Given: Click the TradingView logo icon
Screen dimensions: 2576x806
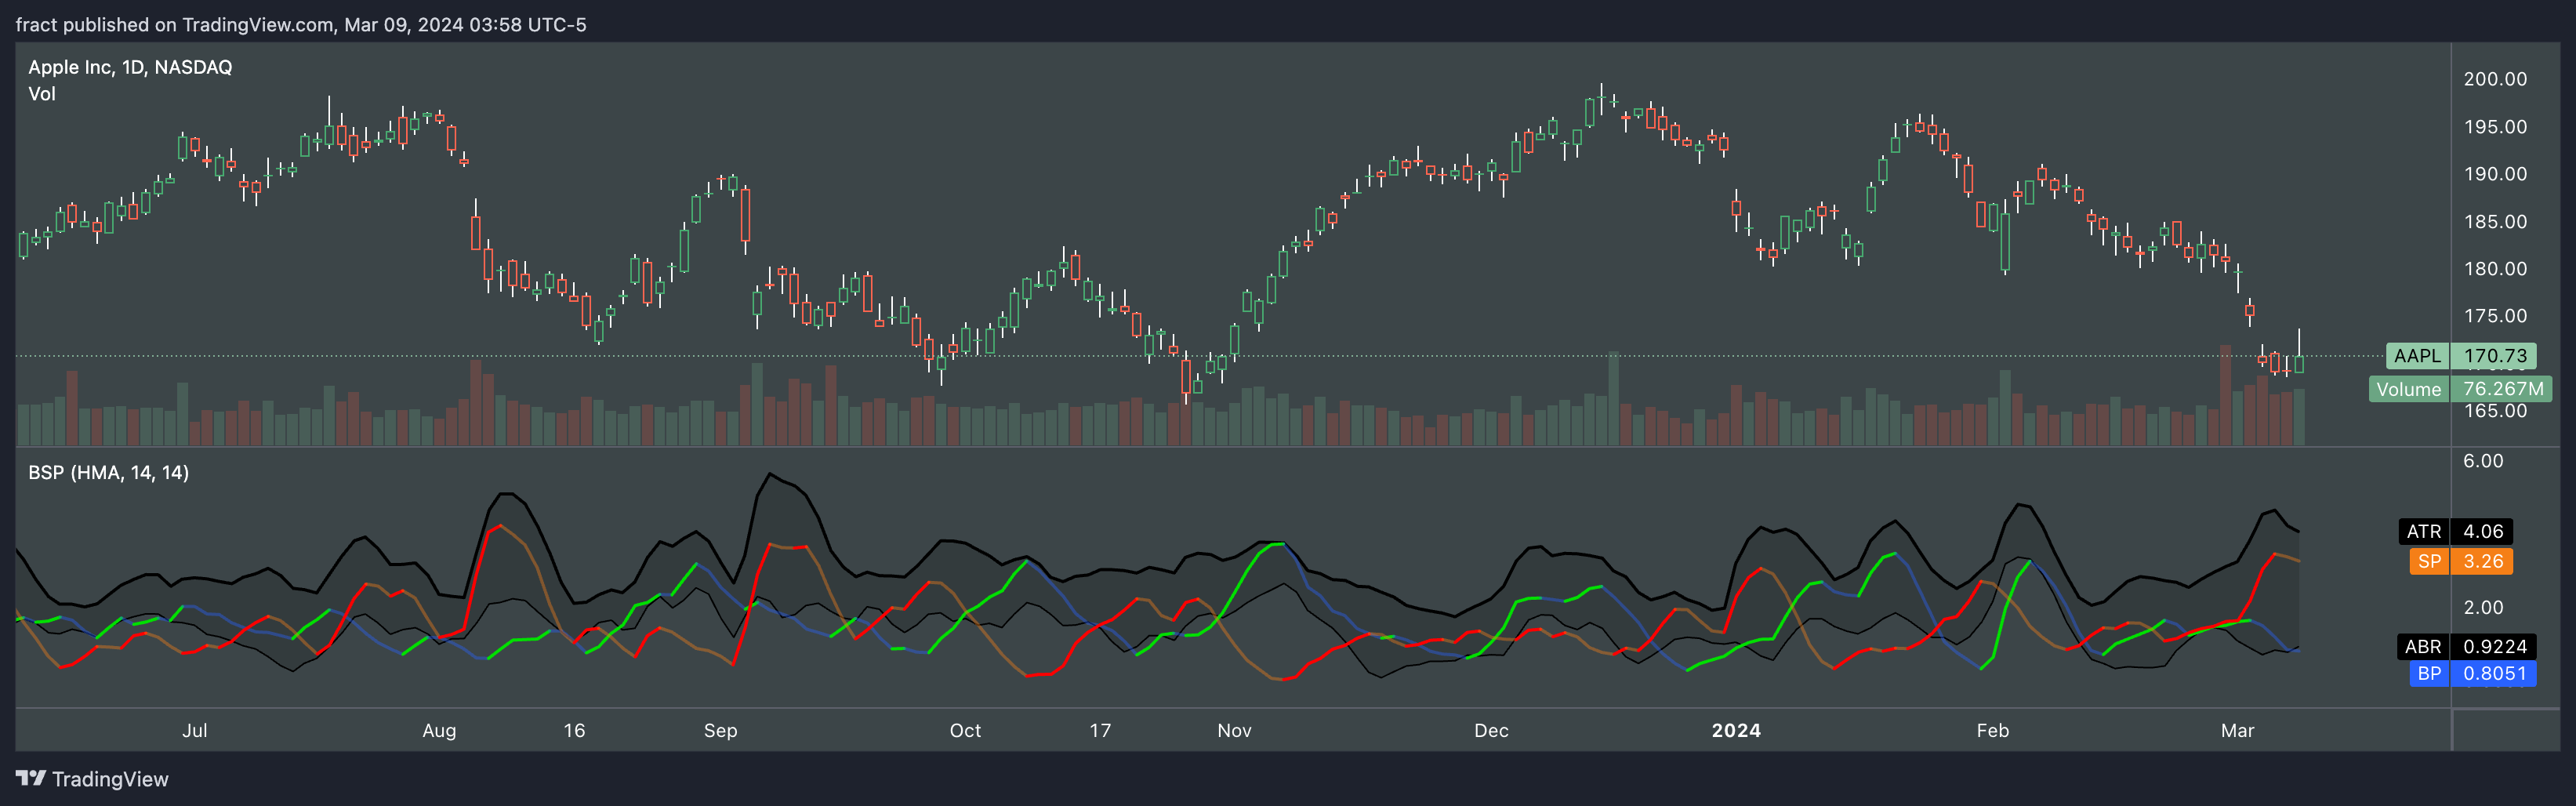Looking at the screenshot, I should point(30,778).
